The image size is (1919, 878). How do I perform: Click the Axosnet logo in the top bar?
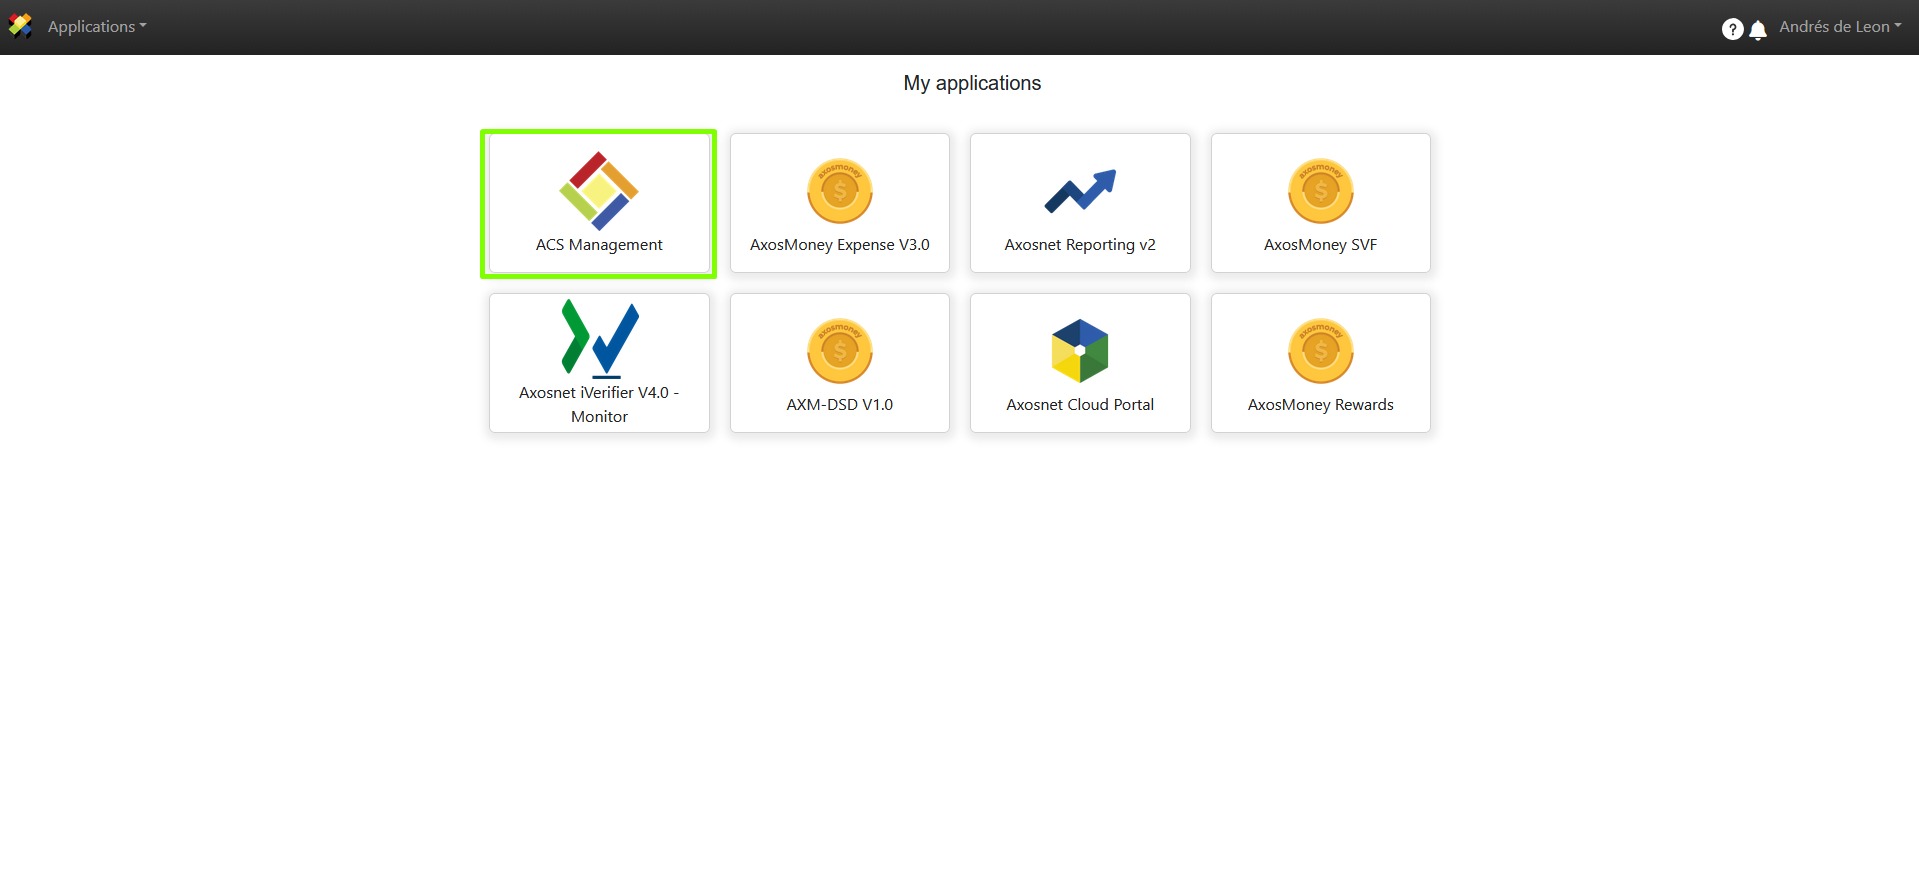tap(20, 26)
